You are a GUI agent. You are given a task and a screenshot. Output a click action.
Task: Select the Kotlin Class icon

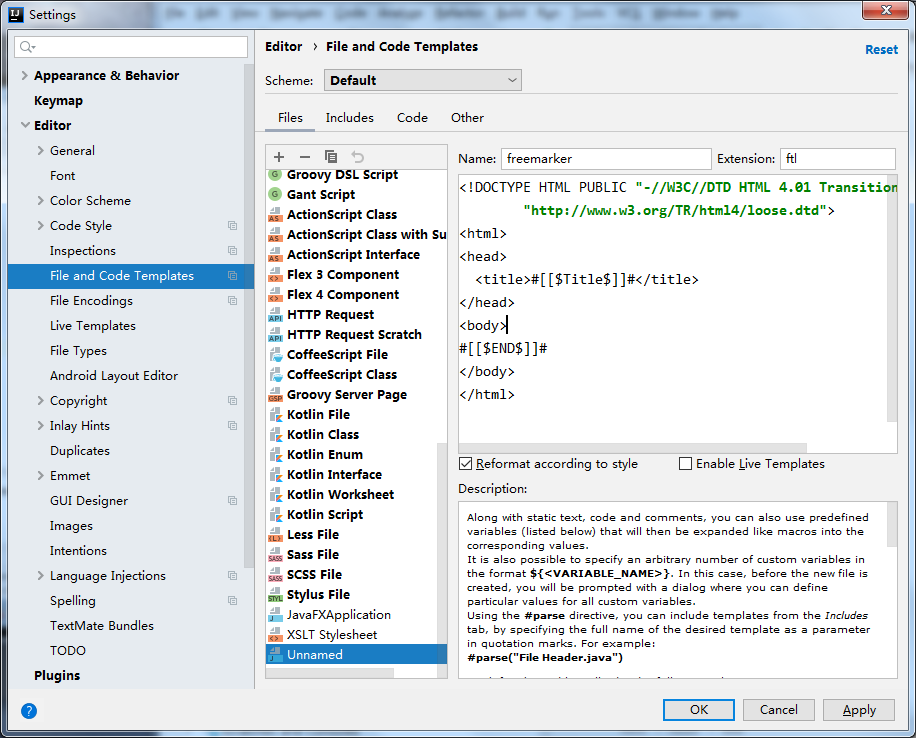(x=275, y=434)
